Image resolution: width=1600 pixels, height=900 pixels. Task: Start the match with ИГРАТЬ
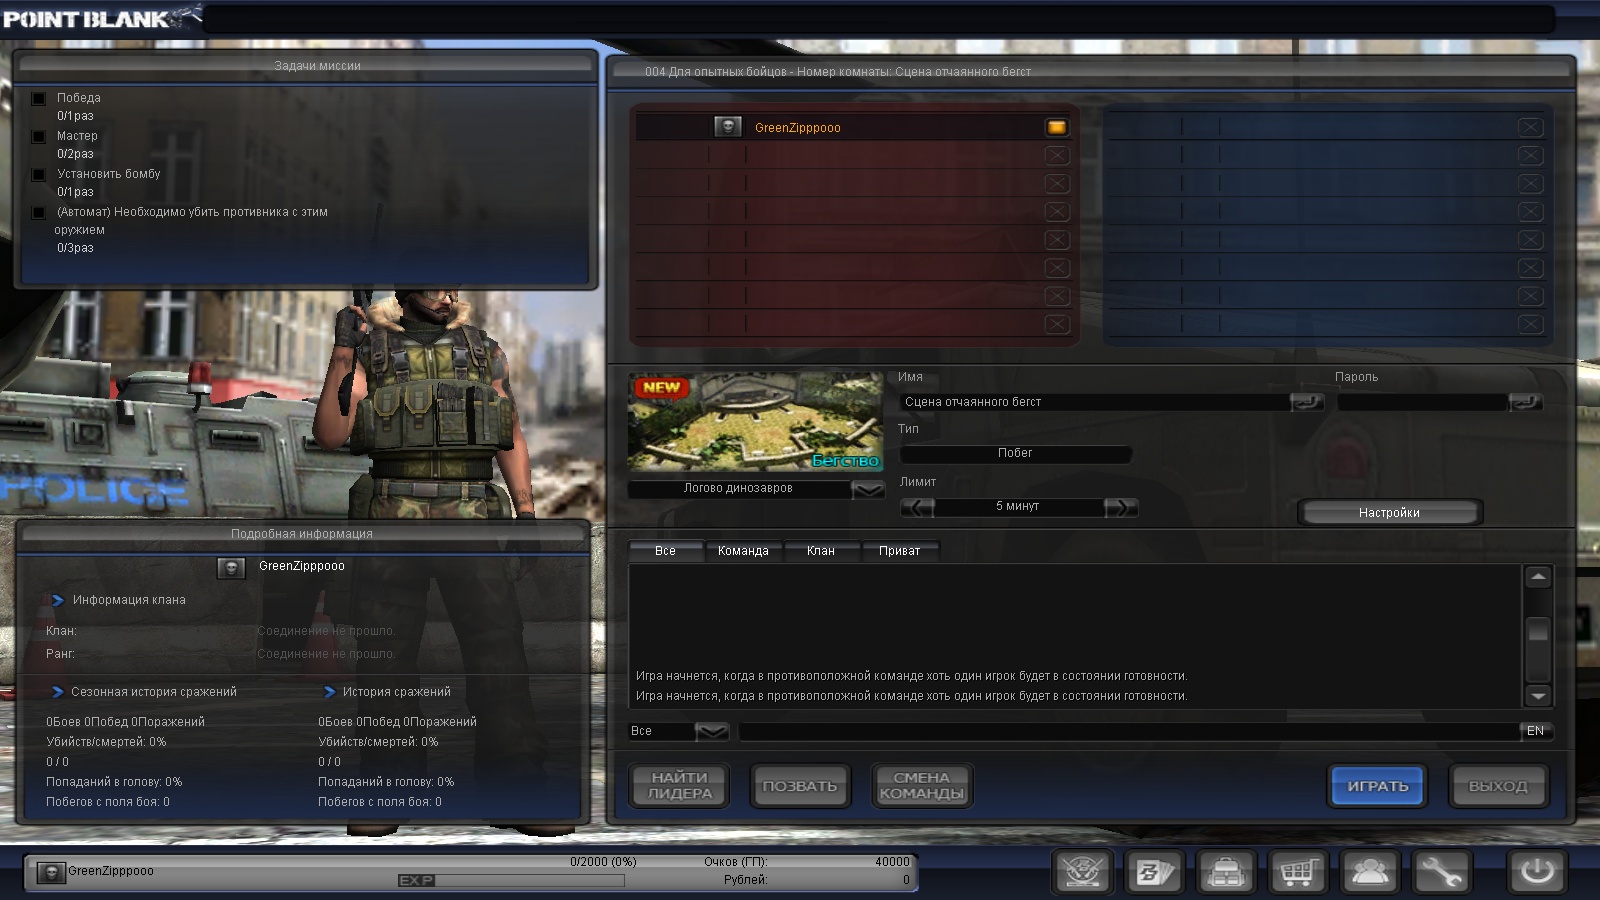1377,786
